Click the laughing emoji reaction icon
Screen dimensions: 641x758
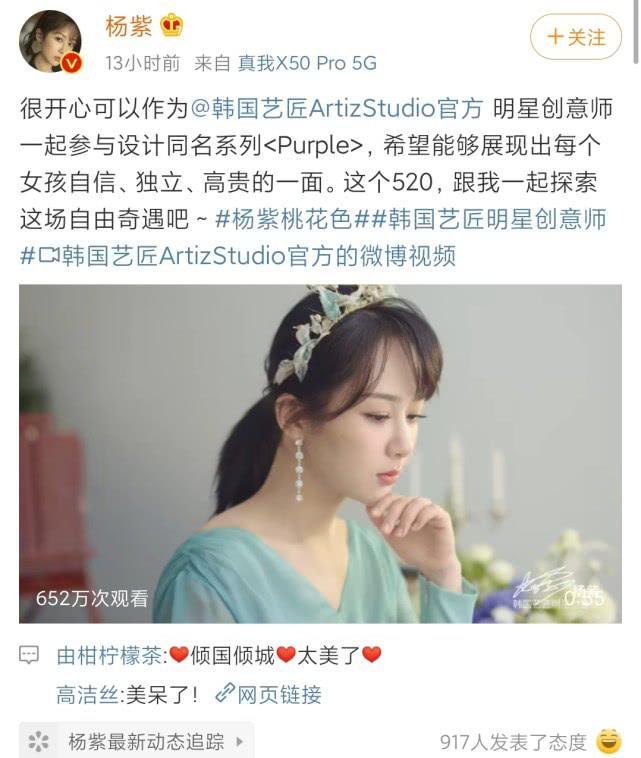click(609, 741)
